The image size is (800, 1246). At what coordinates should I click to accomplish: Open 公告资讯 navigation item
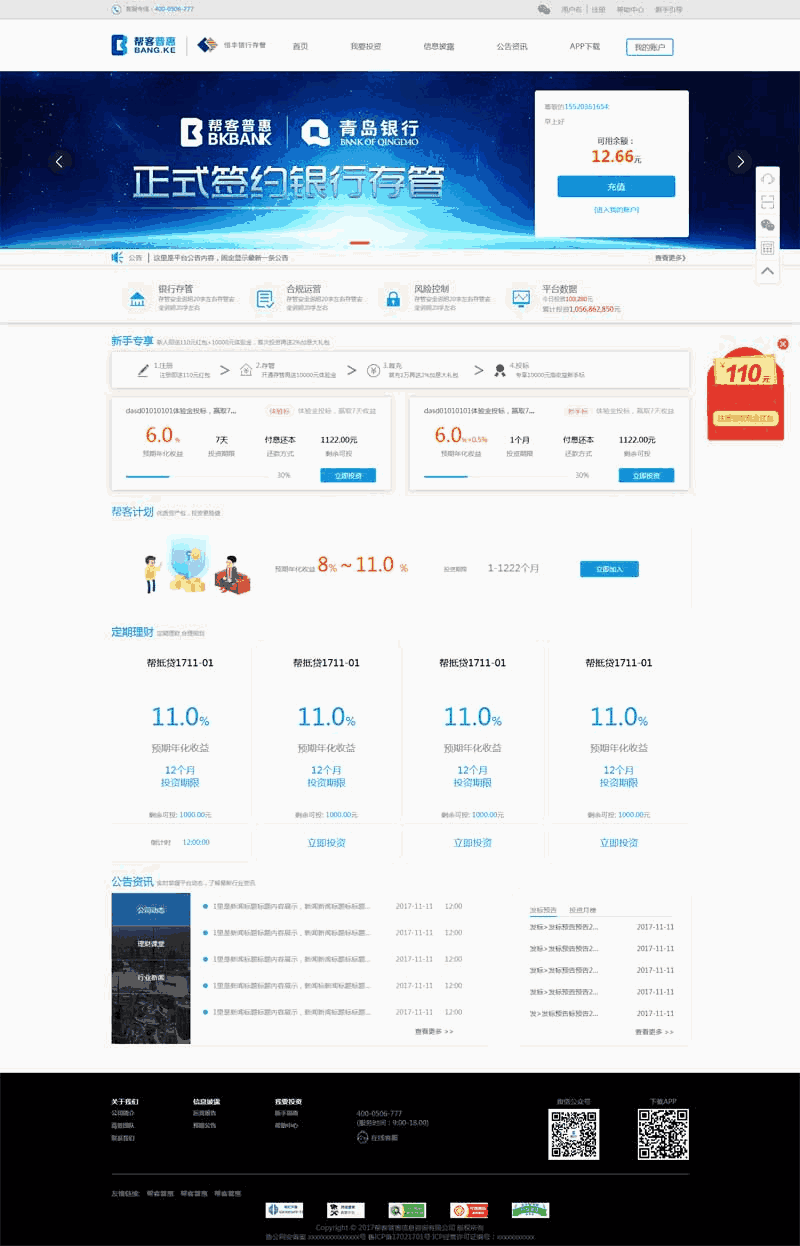click(512, 47)
